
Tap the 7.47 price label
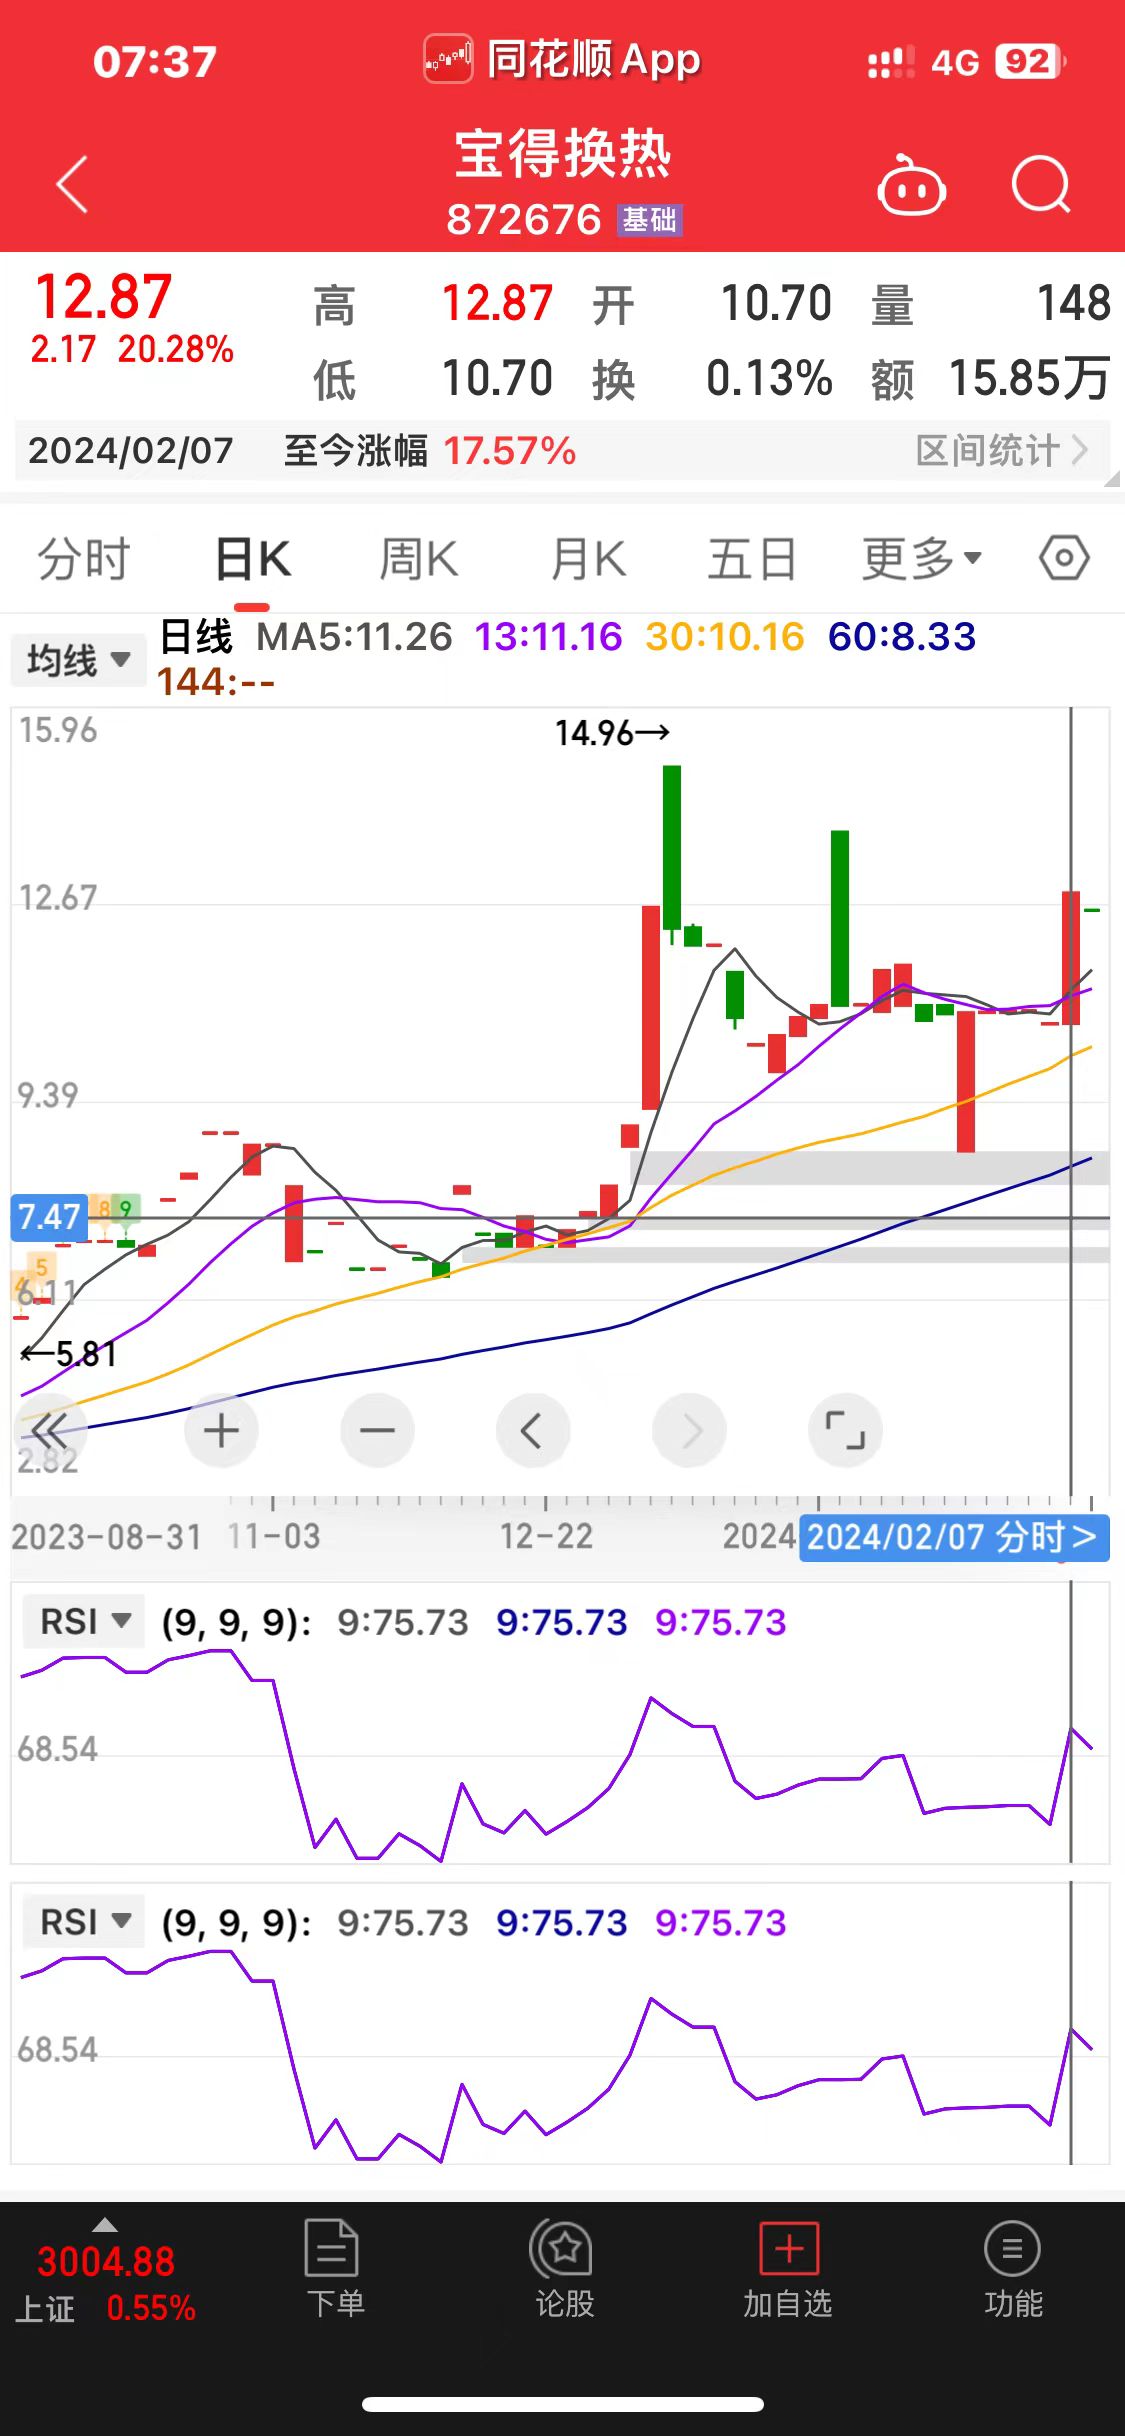(48, 1217)
